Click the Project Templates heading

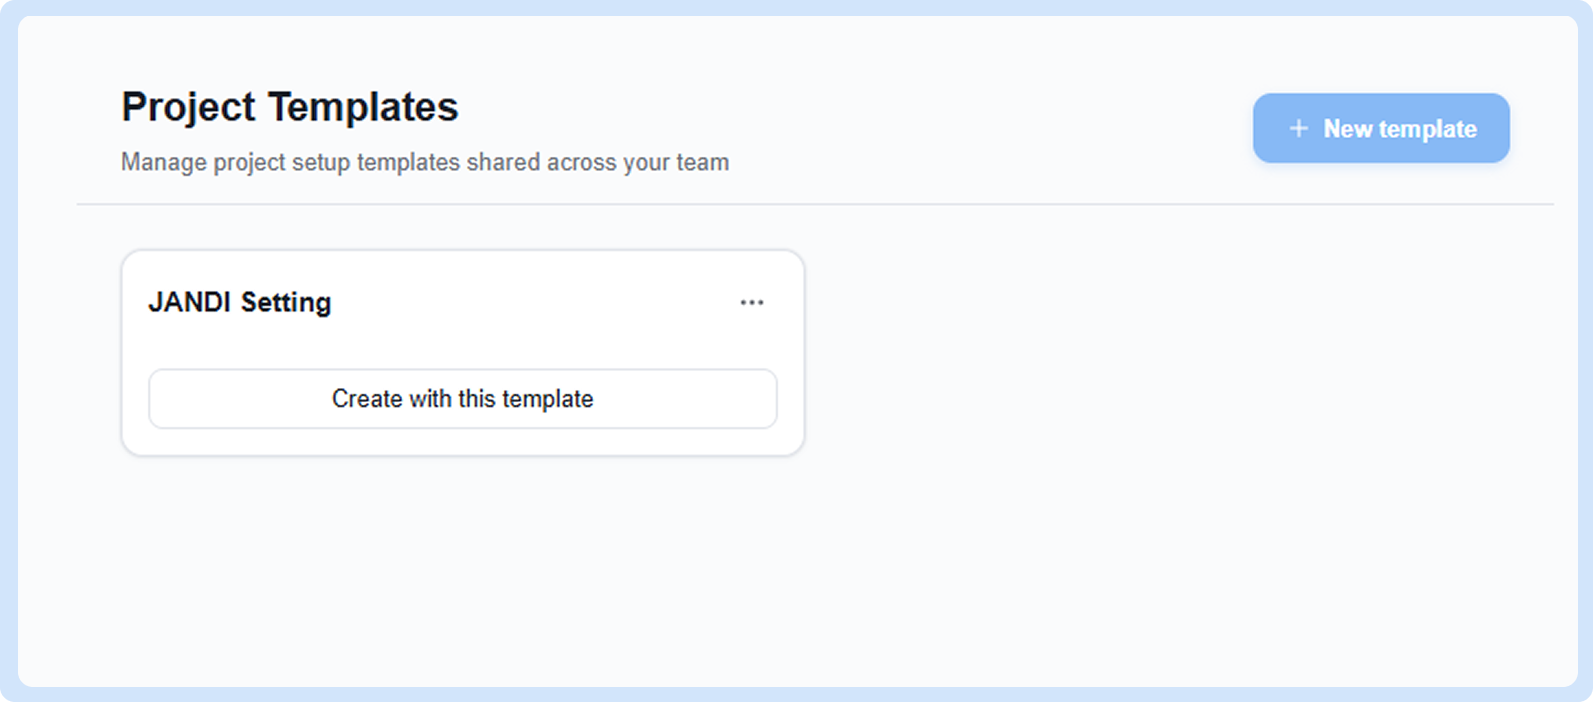point(290,107)
